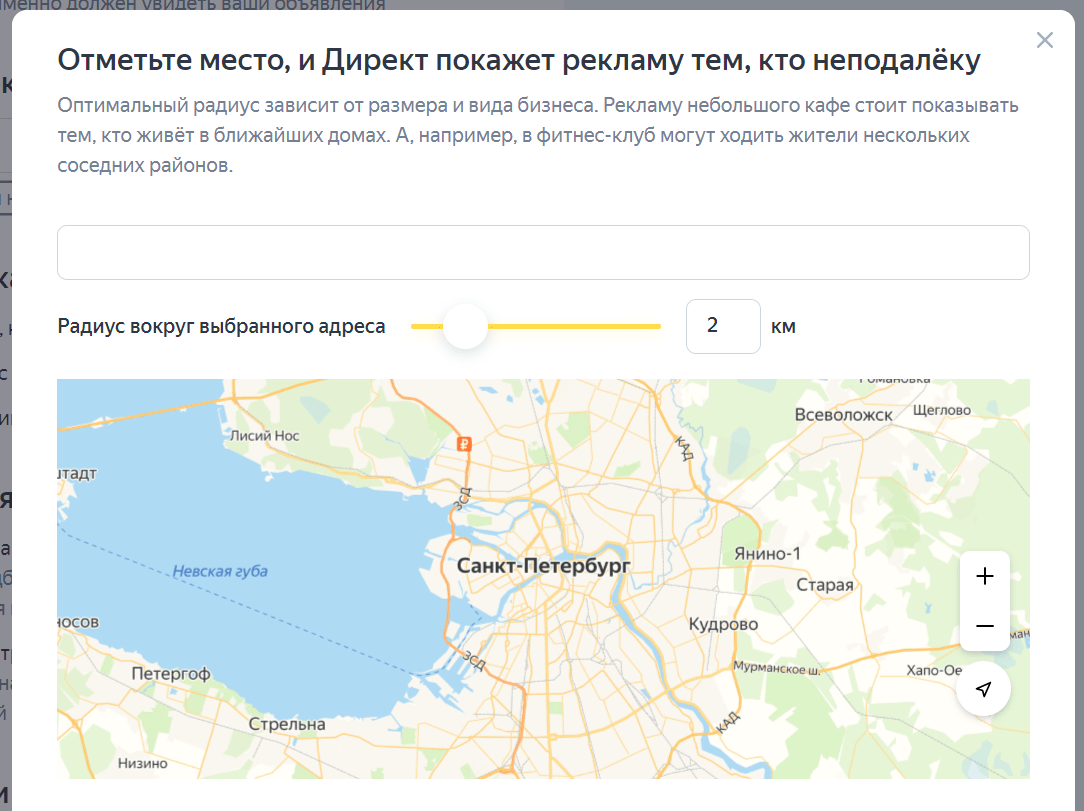Click the radius value field showing 2
Image resolution: width=1084 pixels, height=811 pixels.
(723, 326)
